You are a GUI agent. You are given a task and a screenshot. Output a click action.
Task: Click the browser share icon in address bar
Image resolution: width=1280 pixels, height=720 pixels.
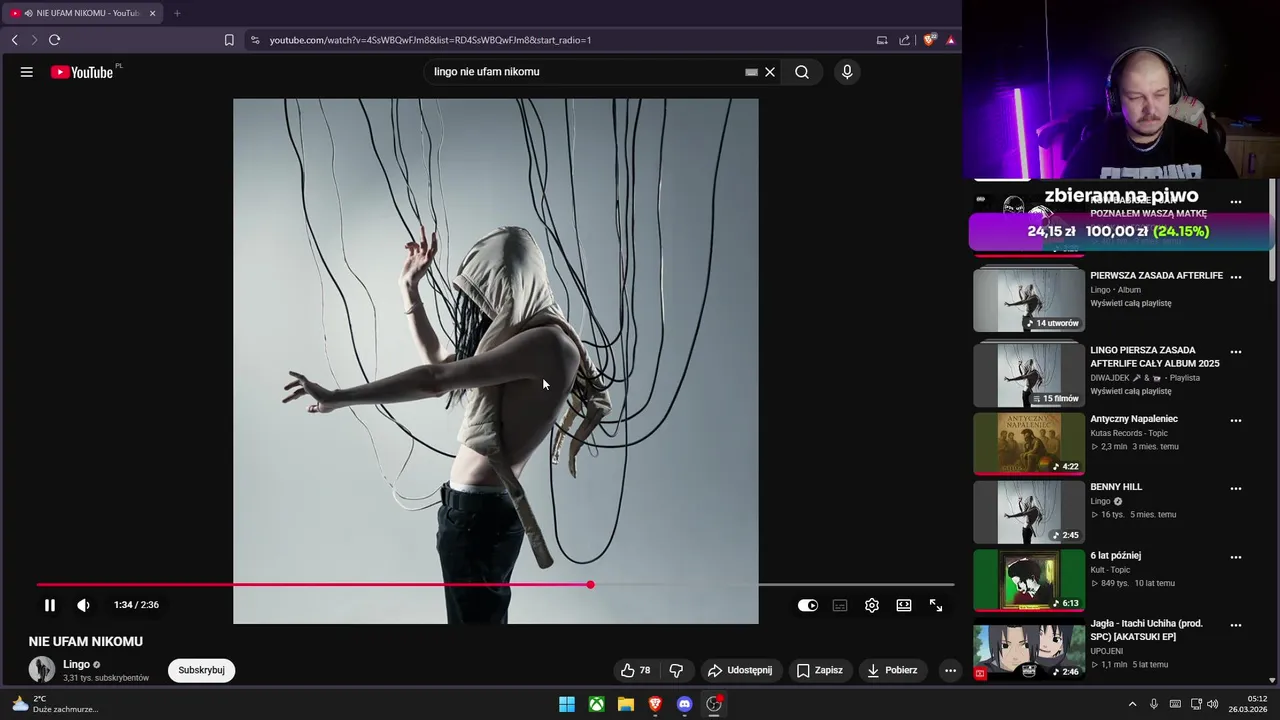coord(905,40)
